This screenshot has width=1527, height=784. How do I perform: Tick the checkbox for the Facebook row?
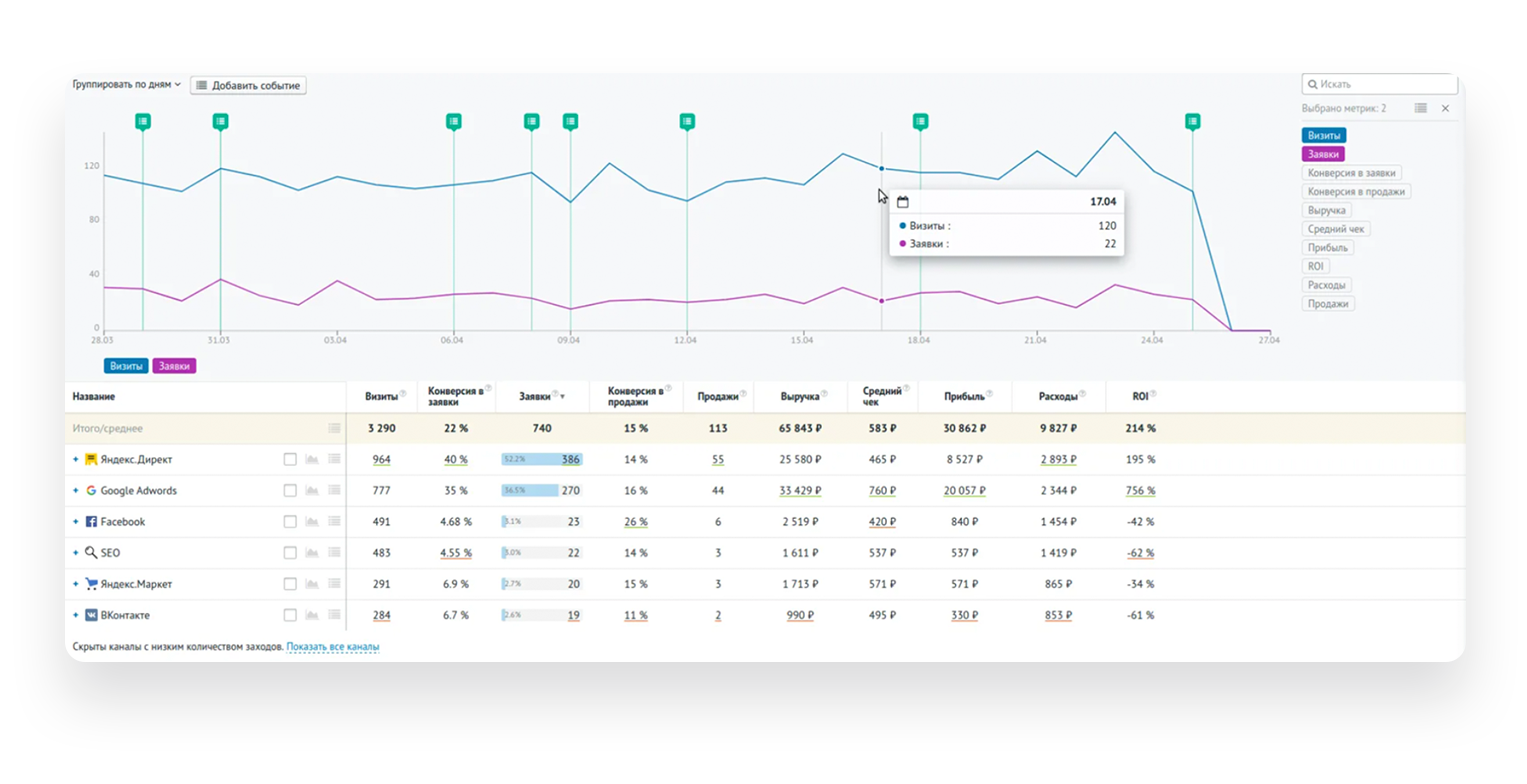click(x=290, y=522)
